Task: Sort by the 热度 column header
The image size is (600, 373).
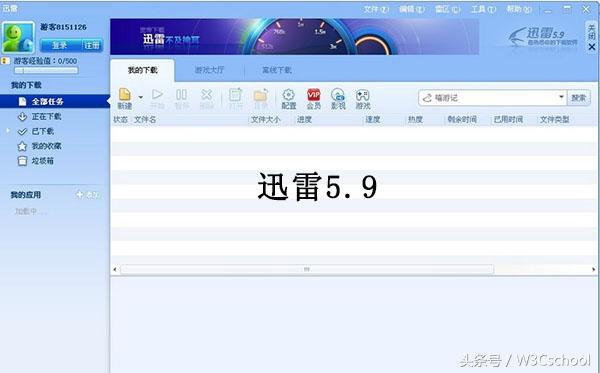Action: click(x=415, y=119)
